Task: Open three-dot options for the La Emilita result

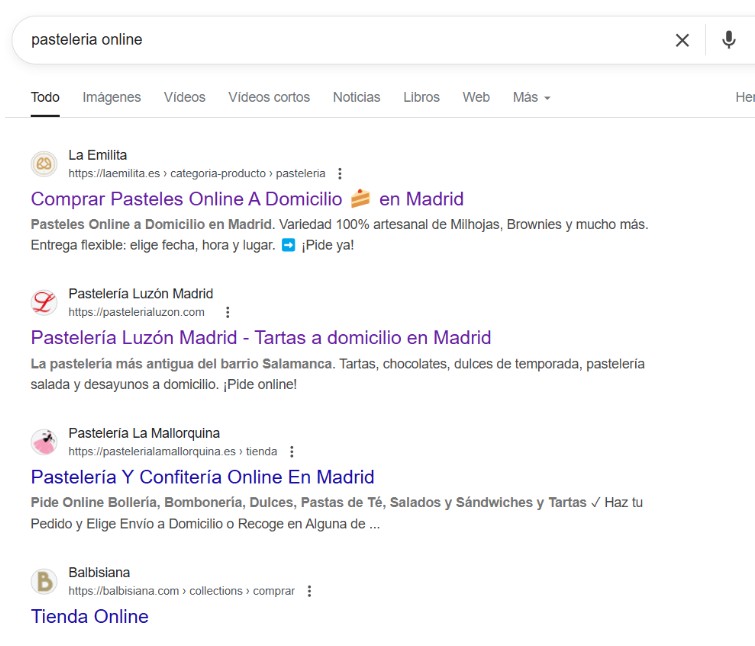Action: [340, 173]
